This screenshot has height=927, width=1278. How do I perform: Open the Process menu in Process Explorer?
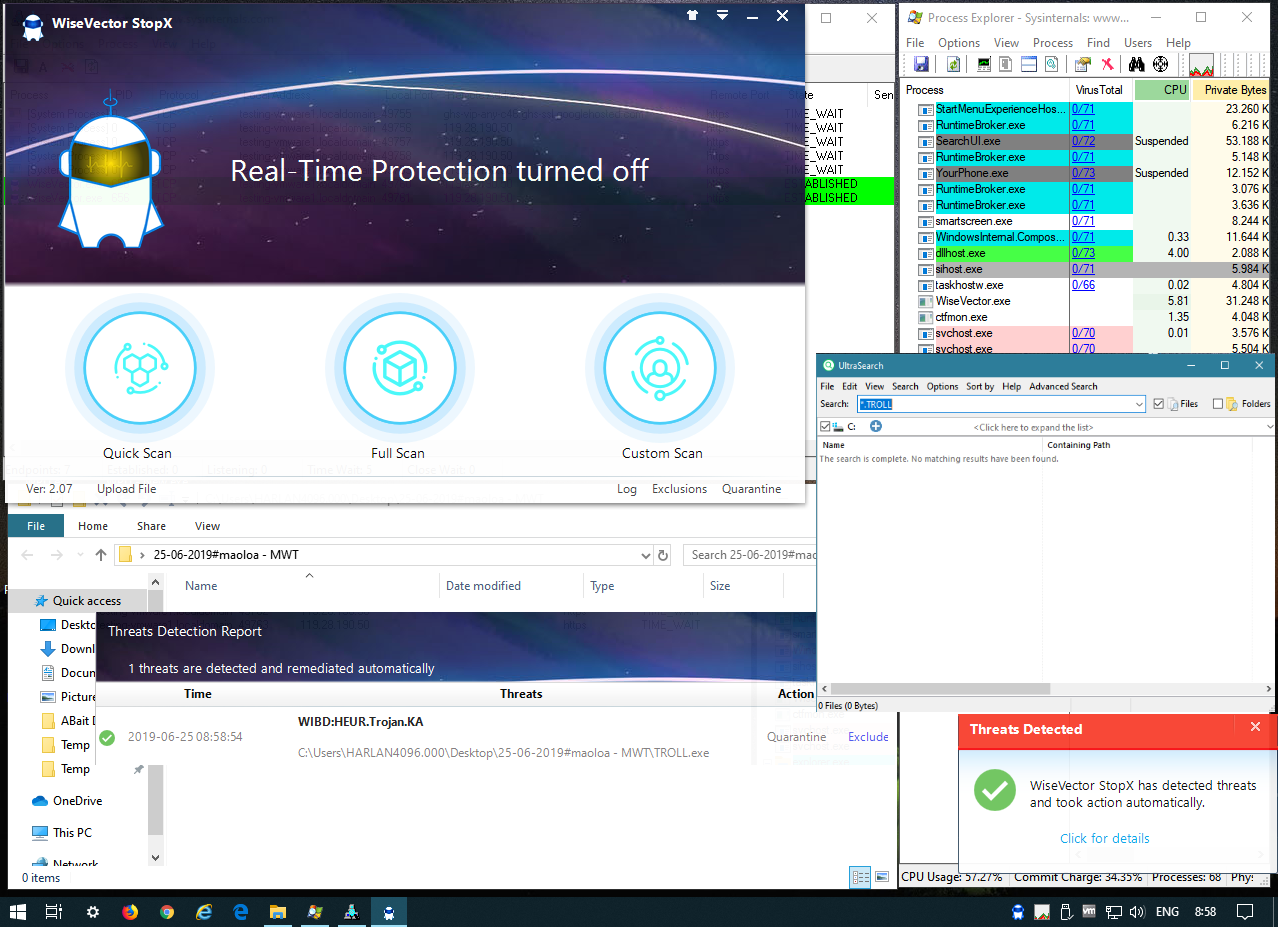click(1052, 43)
